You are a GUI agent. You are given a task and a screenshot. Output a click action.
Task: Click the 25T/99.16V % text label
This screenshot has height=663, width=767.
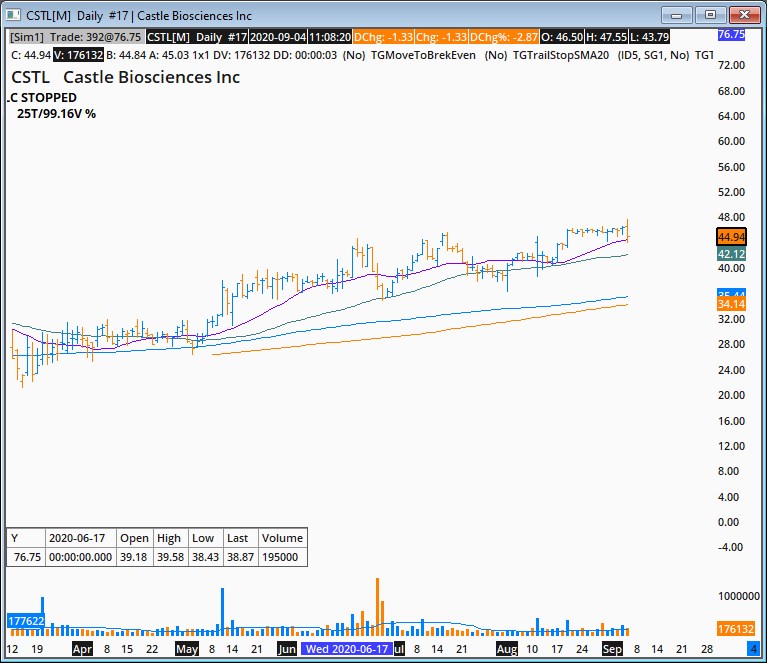click(x=56, y=114)
